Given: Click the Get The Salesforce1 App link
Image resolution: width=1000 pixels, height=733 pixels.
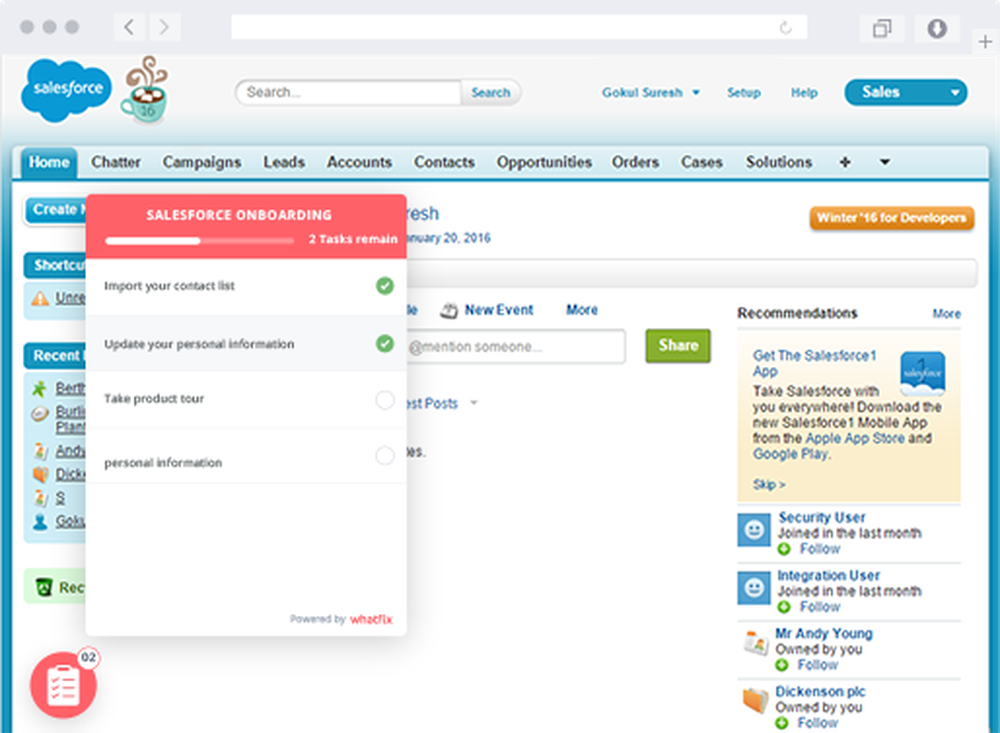Looking at the screenshot, I should point(814,363).
